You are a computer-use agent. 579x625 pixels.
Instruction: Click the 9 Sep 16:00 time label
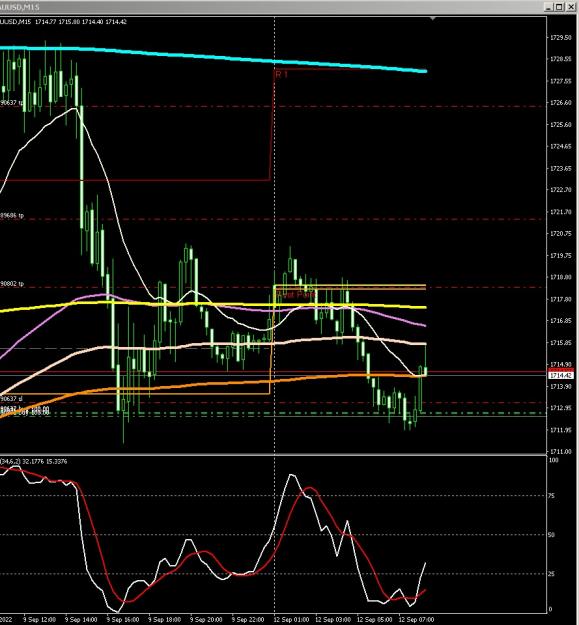[123, 620]
